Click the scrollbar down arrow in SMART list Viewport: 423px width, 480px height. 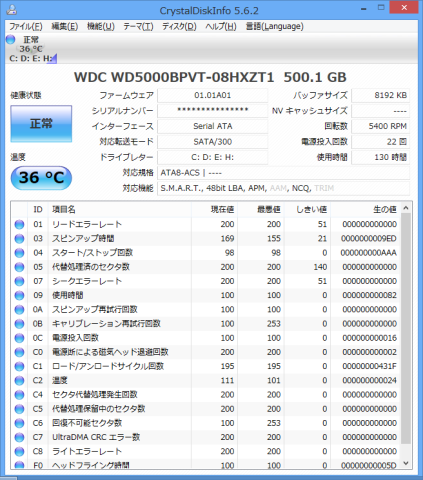406,463
